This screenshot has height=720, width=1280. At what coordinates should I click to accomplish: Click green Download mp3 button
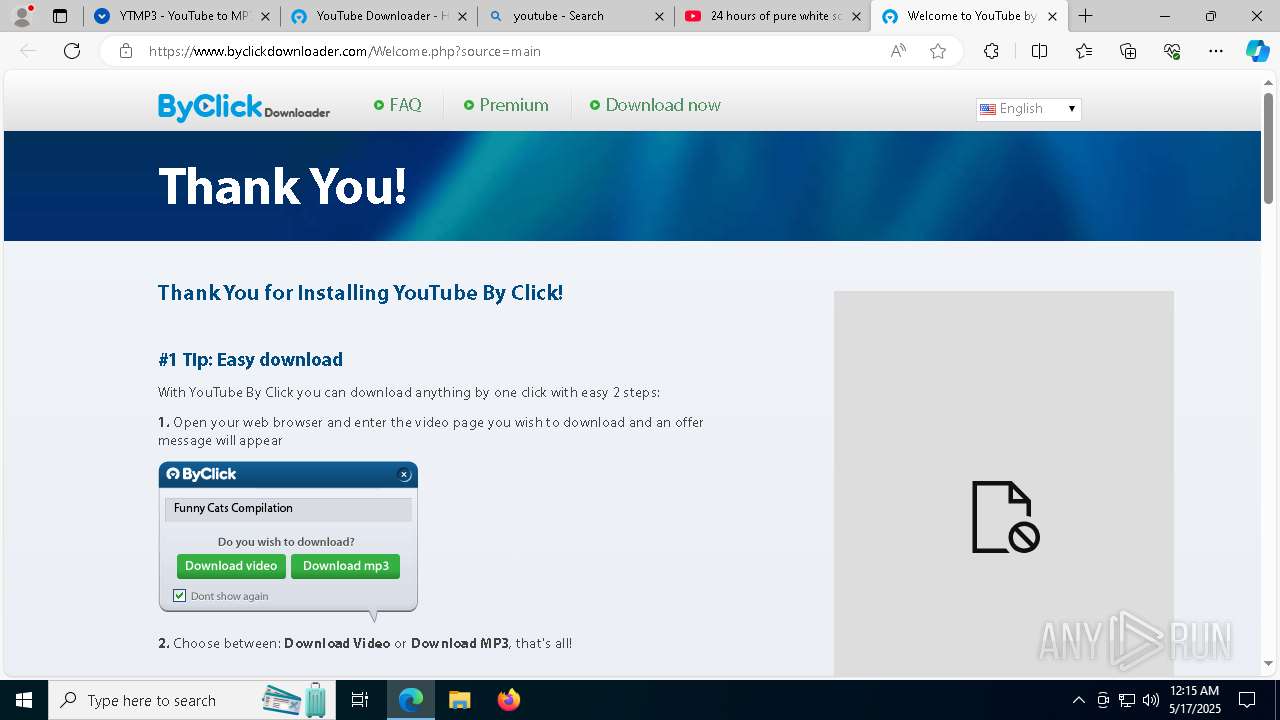(346, 566)
